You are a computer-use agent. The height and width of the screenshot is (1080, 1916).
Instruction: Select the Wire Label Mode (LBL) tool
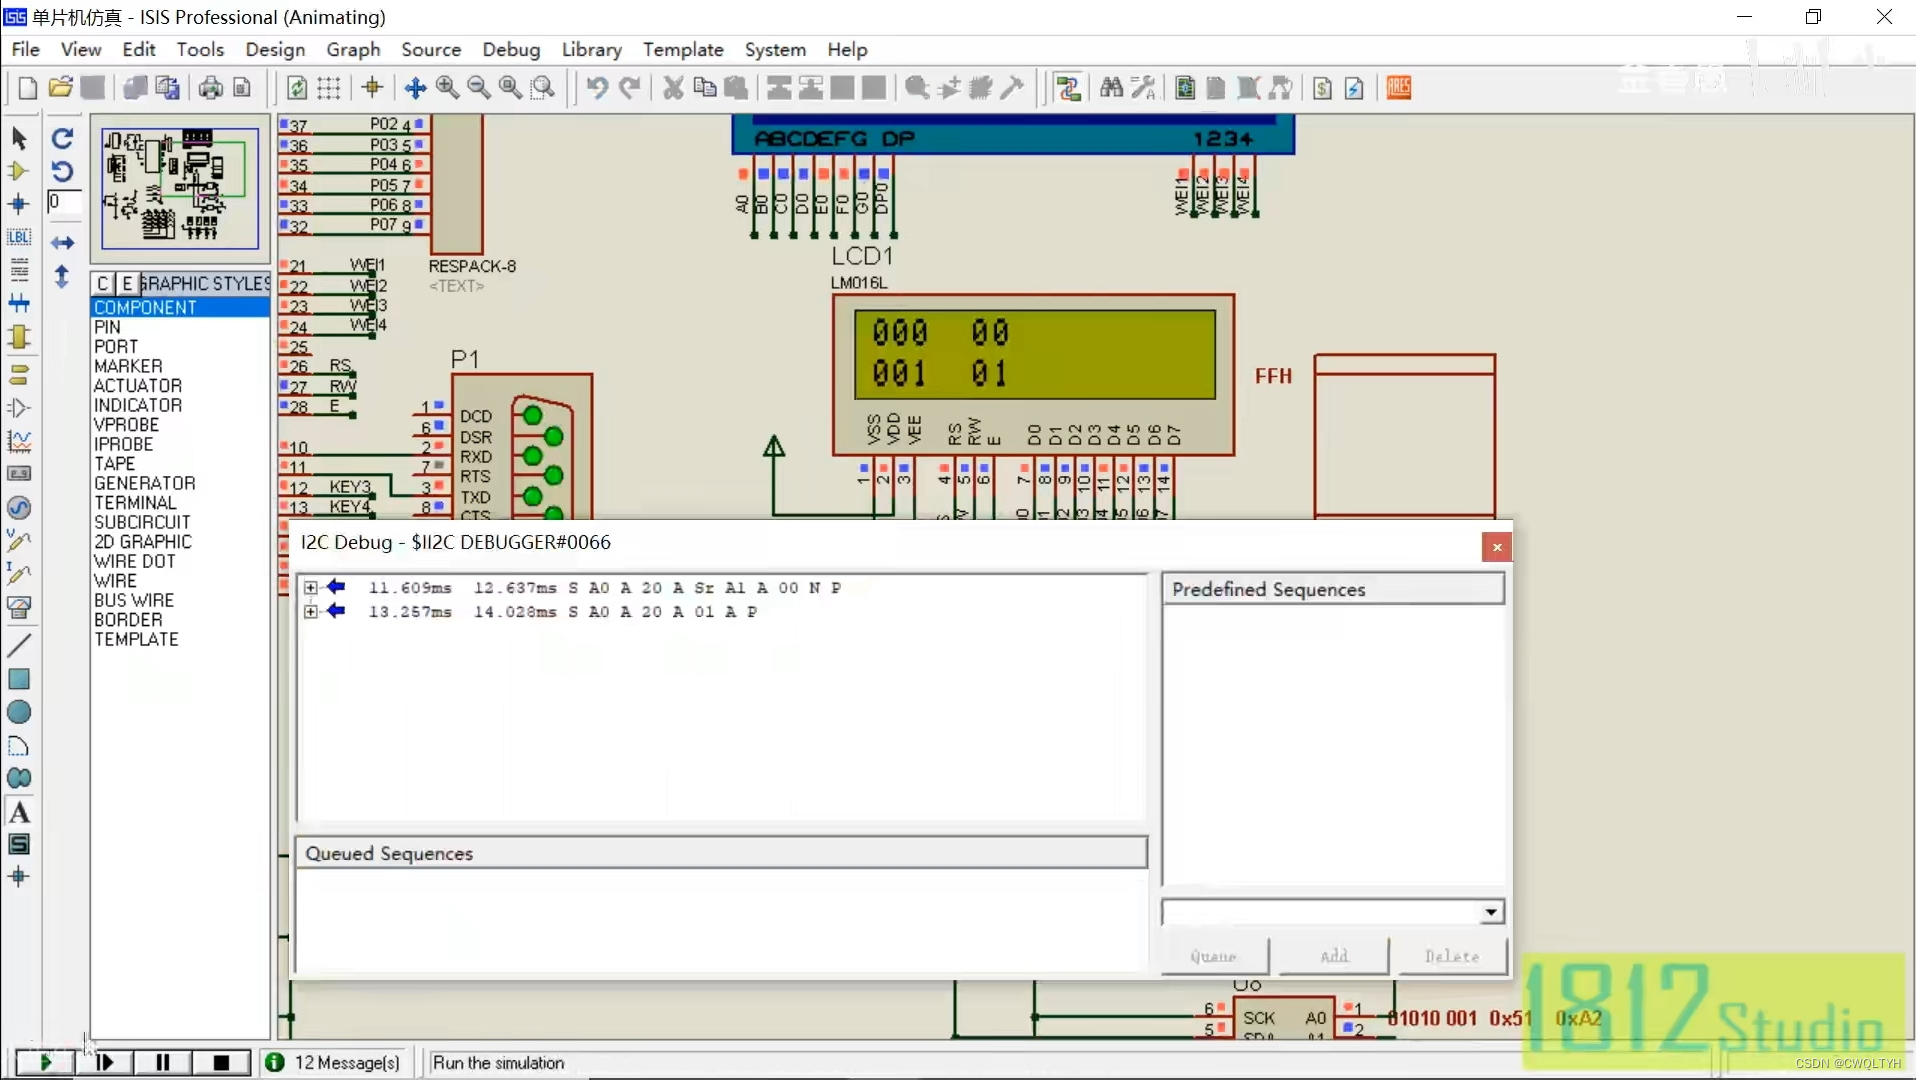coord(19,237)
